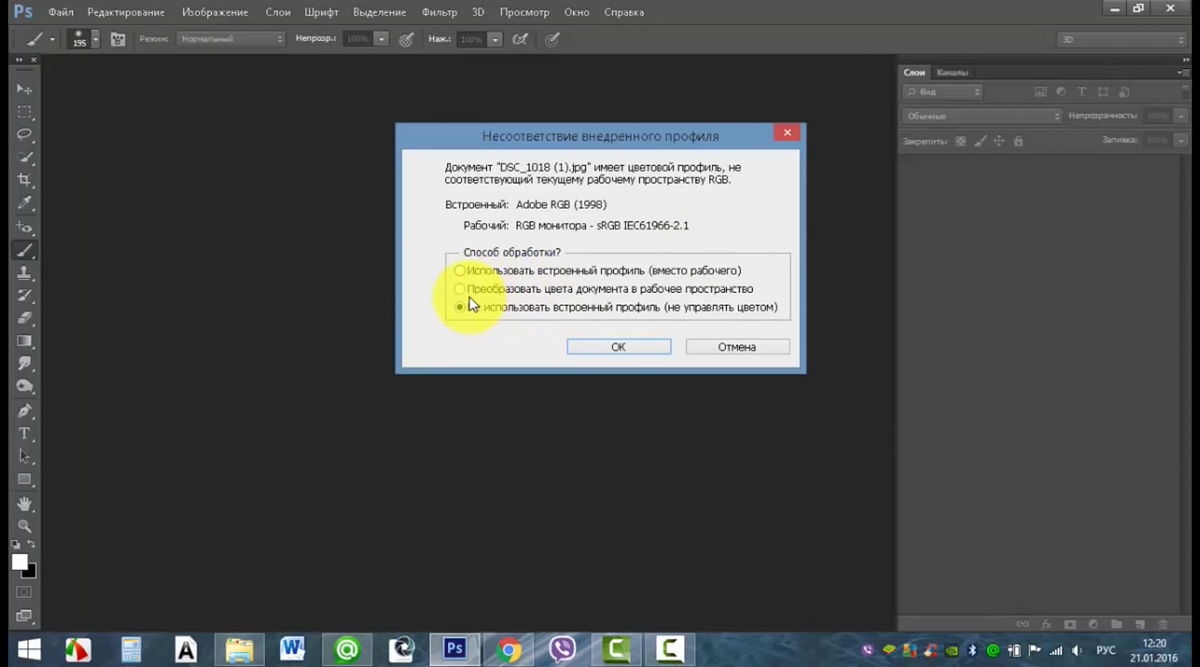Viewport: 1200px width, 667px height.
Task: Select the Eyedropper tool
Action: pyautogui.click(x=25, y=204)
